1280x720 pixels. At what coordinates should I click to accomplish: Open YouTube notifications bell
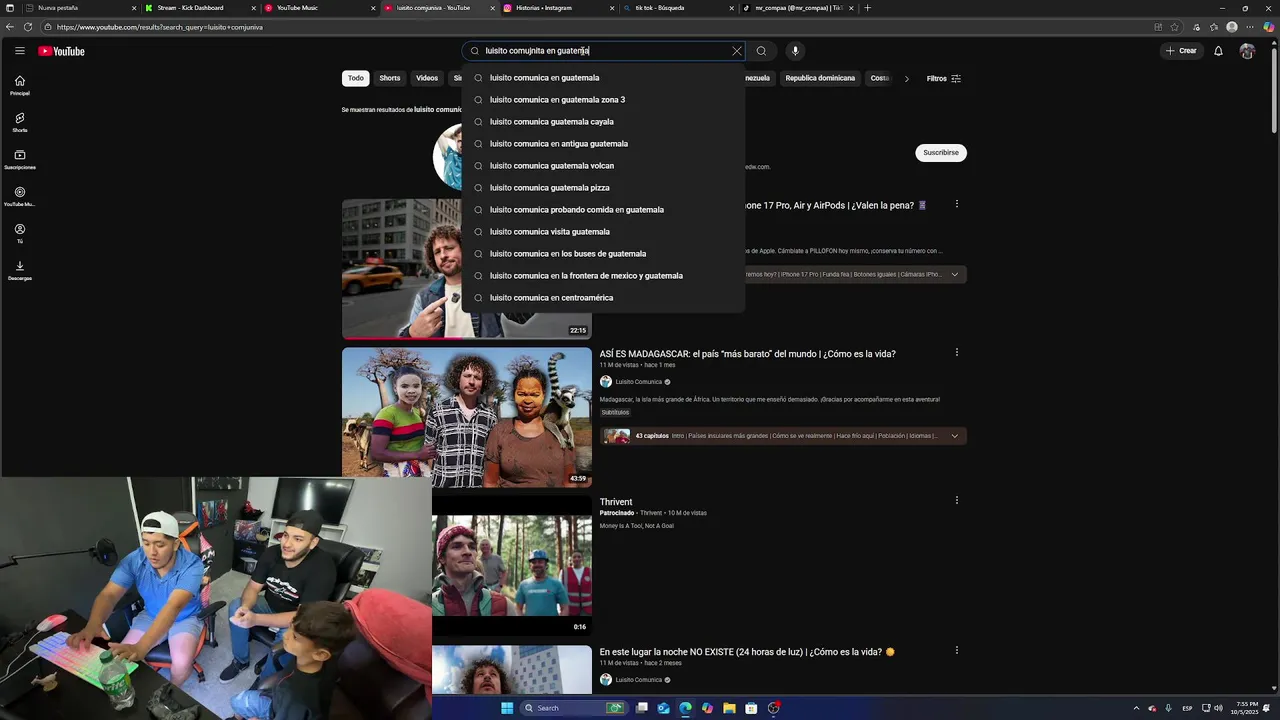(1218, 51)
